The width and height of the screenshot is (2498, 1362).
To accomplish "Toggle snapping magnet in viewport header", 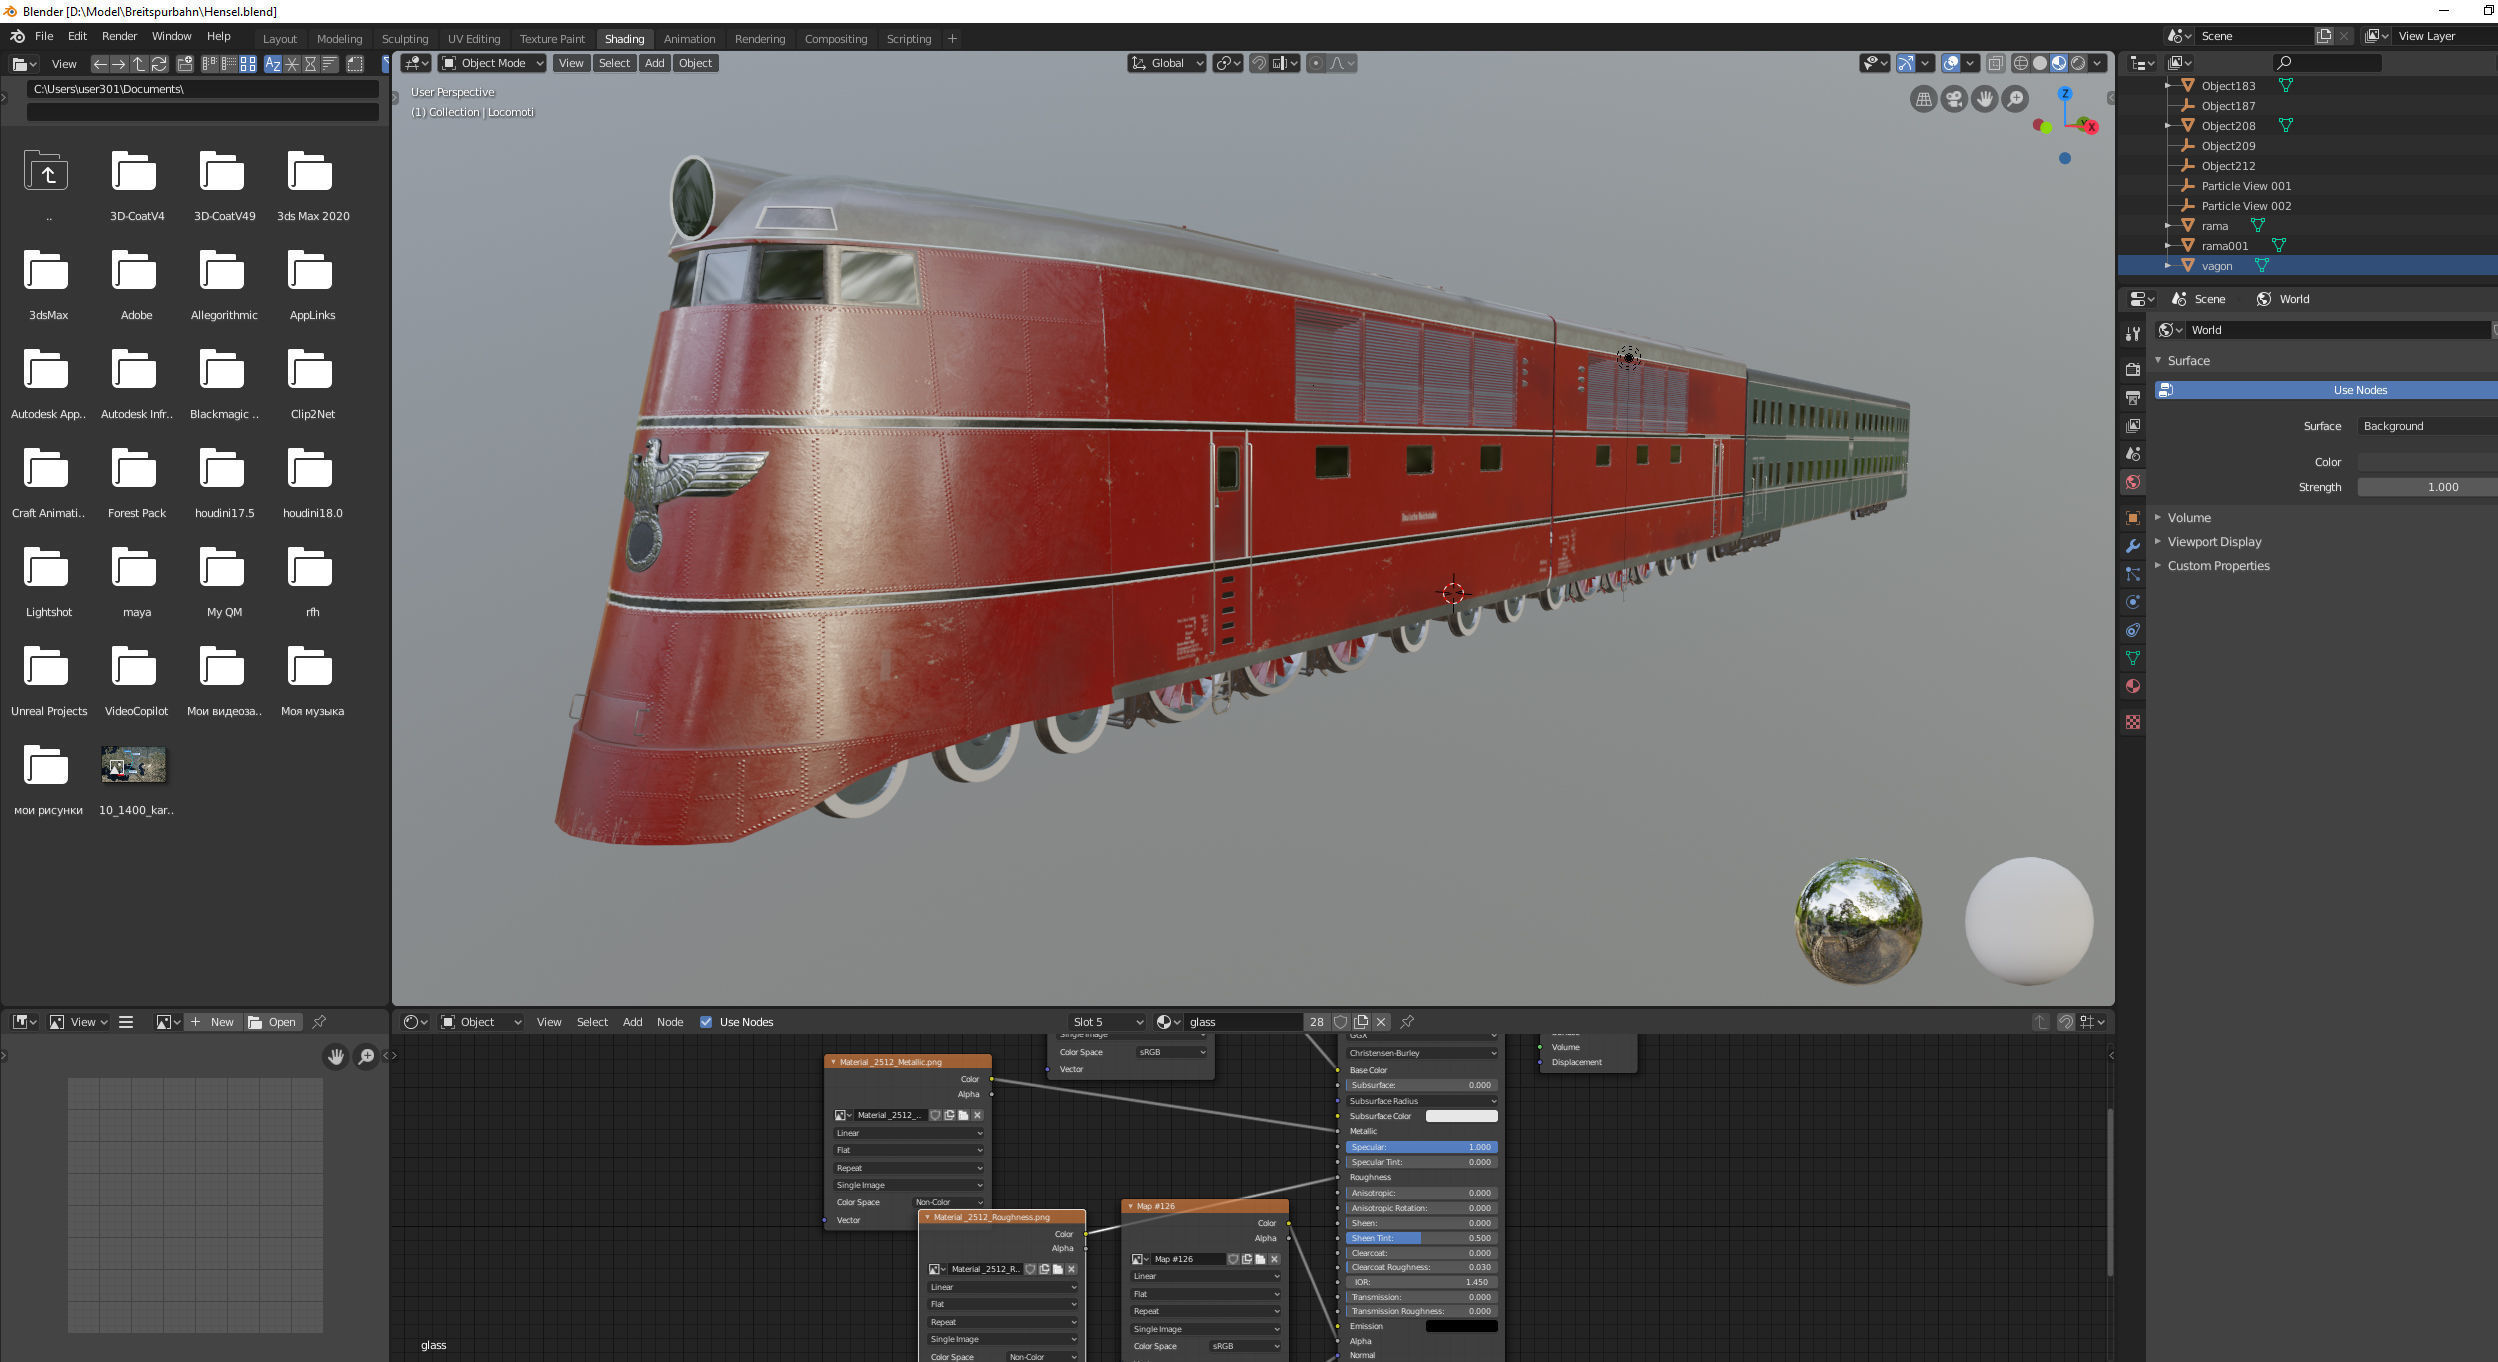I will (1259, 63).
